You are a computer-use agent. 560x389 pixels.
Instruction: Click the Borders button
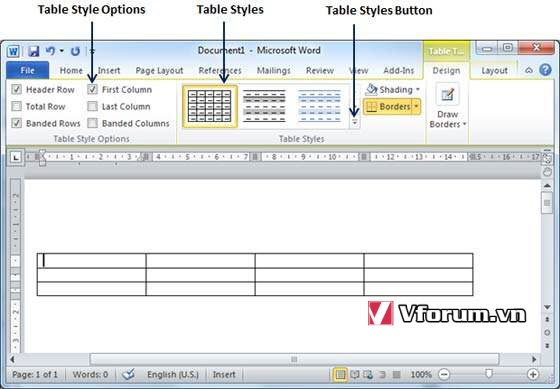(x=388, y=106)
